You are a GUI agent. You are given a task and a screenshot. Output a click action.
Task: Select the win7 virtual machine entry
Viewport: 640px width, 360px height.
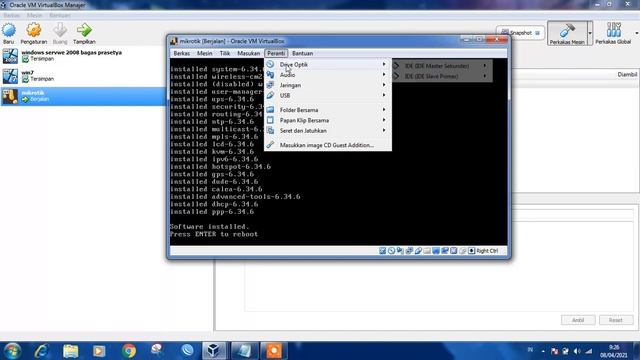[83, 76]
